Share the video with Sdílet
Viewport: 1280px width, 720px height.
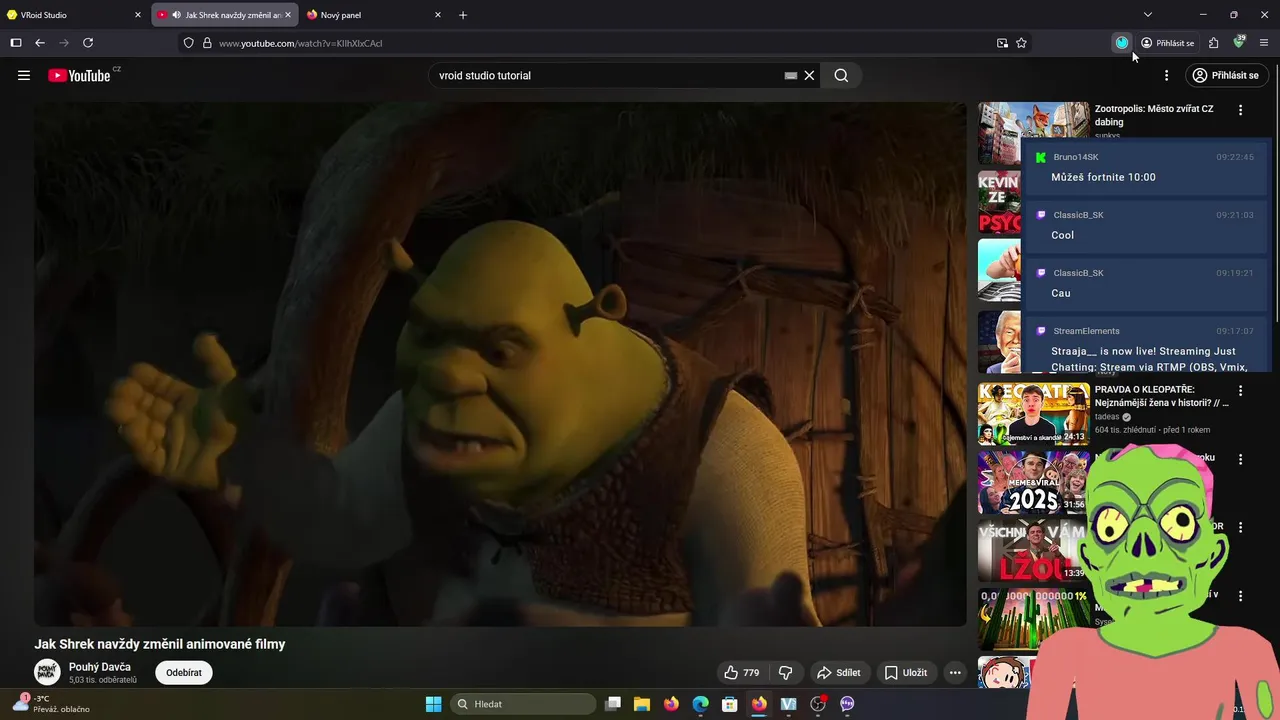pos(838,673)
